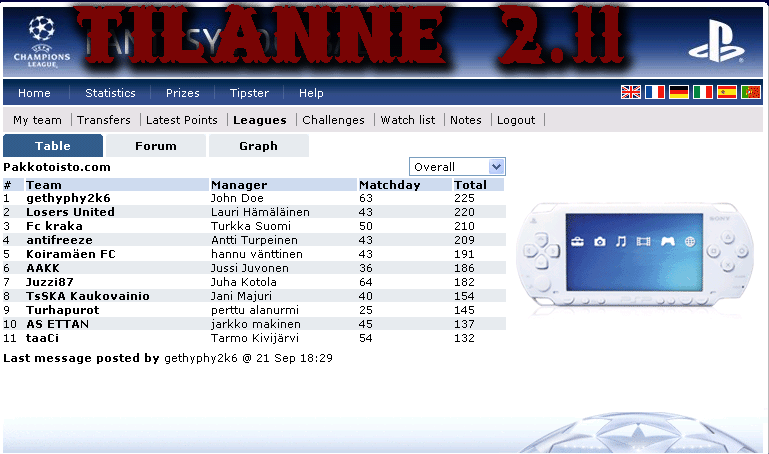This screenshot has height=454, width=769.
Task: Switch to the Forum tab
Action: pos(156,146)
